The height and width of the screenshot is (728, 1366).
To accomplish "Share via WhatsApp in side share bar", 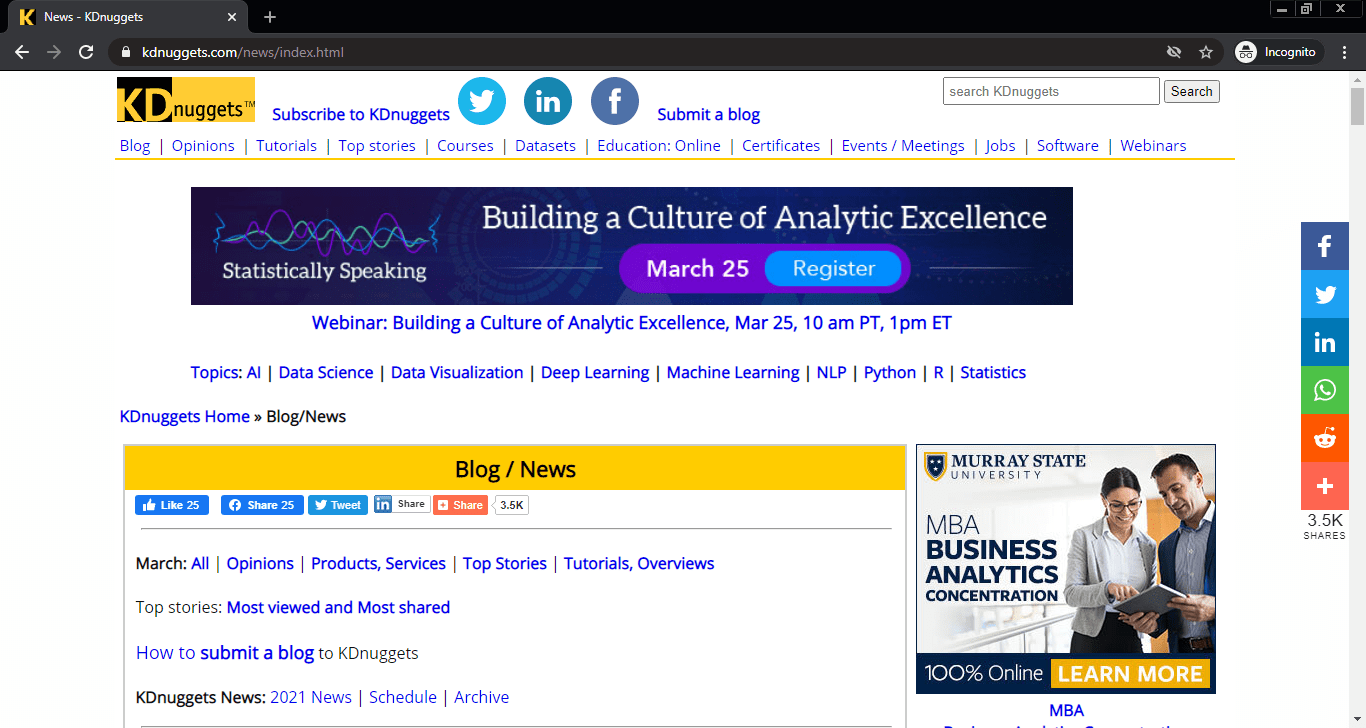I will [1325, 390].
